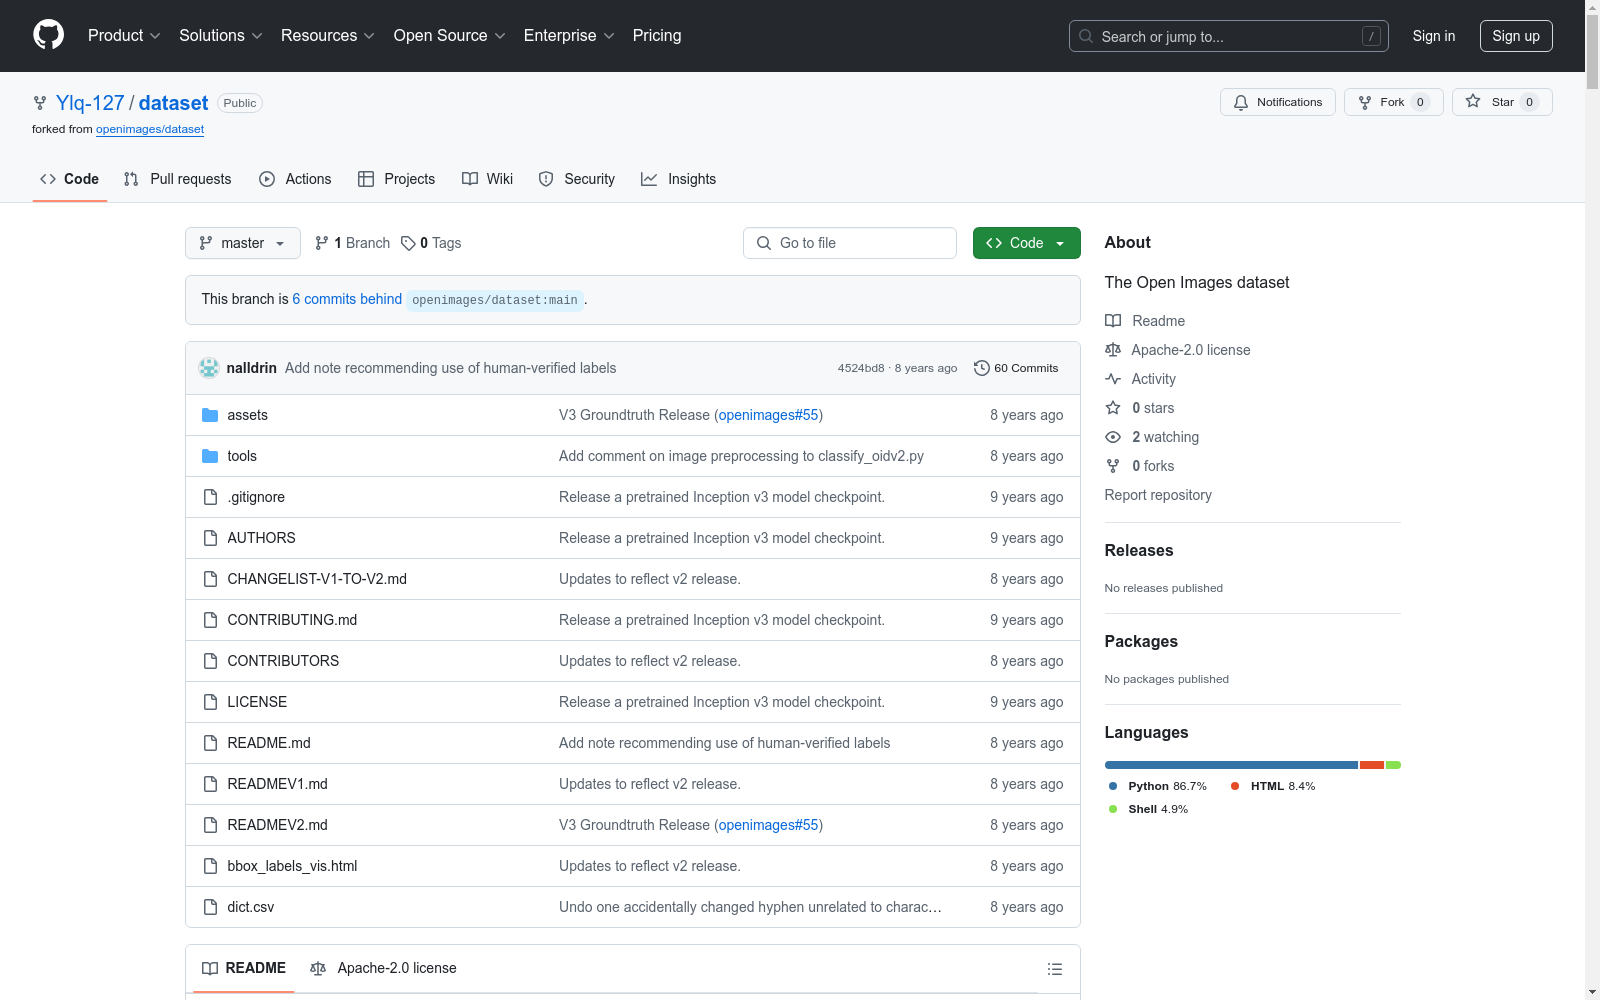1600x1000 pixels.
Task: Expand the green Code dropdown
Action: point(1026,243)
